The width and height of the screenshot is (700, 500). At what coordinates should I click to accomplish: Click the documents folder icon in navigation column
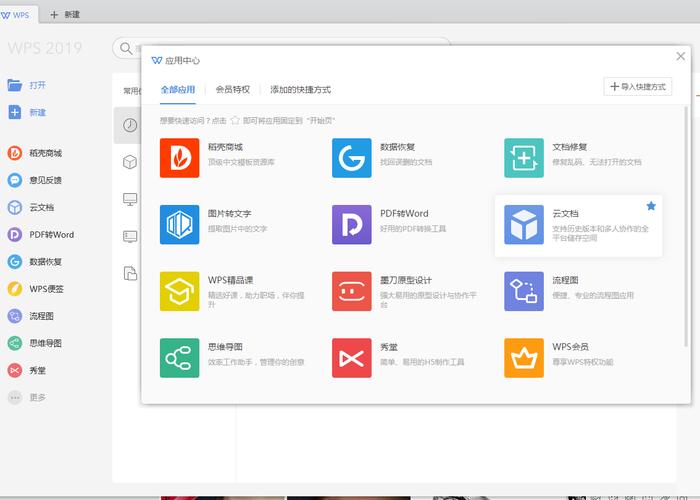(x=130, y=273)
